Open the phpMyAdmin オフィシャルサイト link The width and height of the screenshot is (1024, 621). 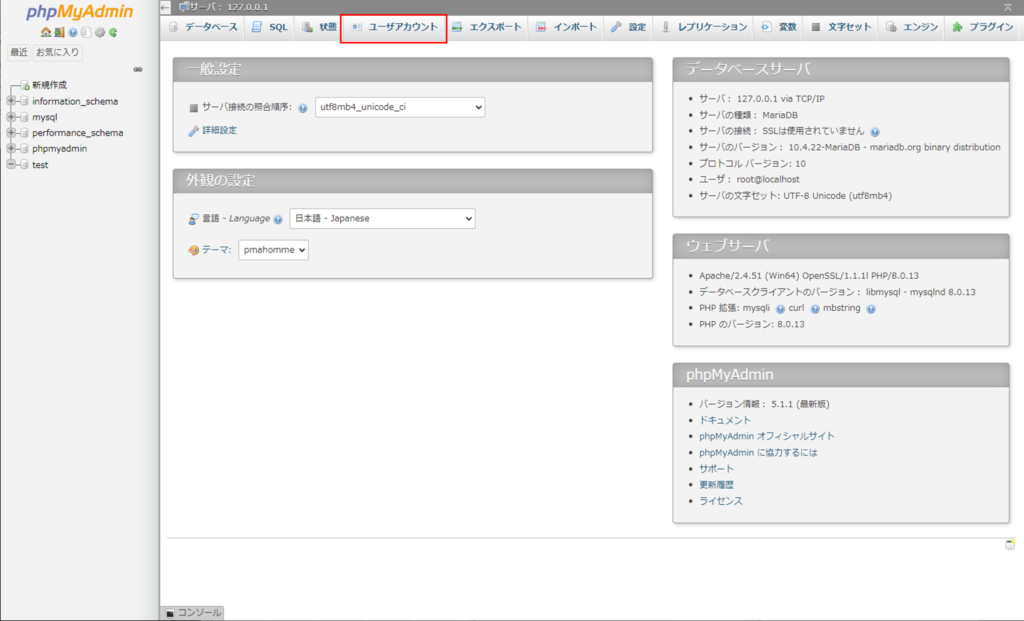coord(766,436)
